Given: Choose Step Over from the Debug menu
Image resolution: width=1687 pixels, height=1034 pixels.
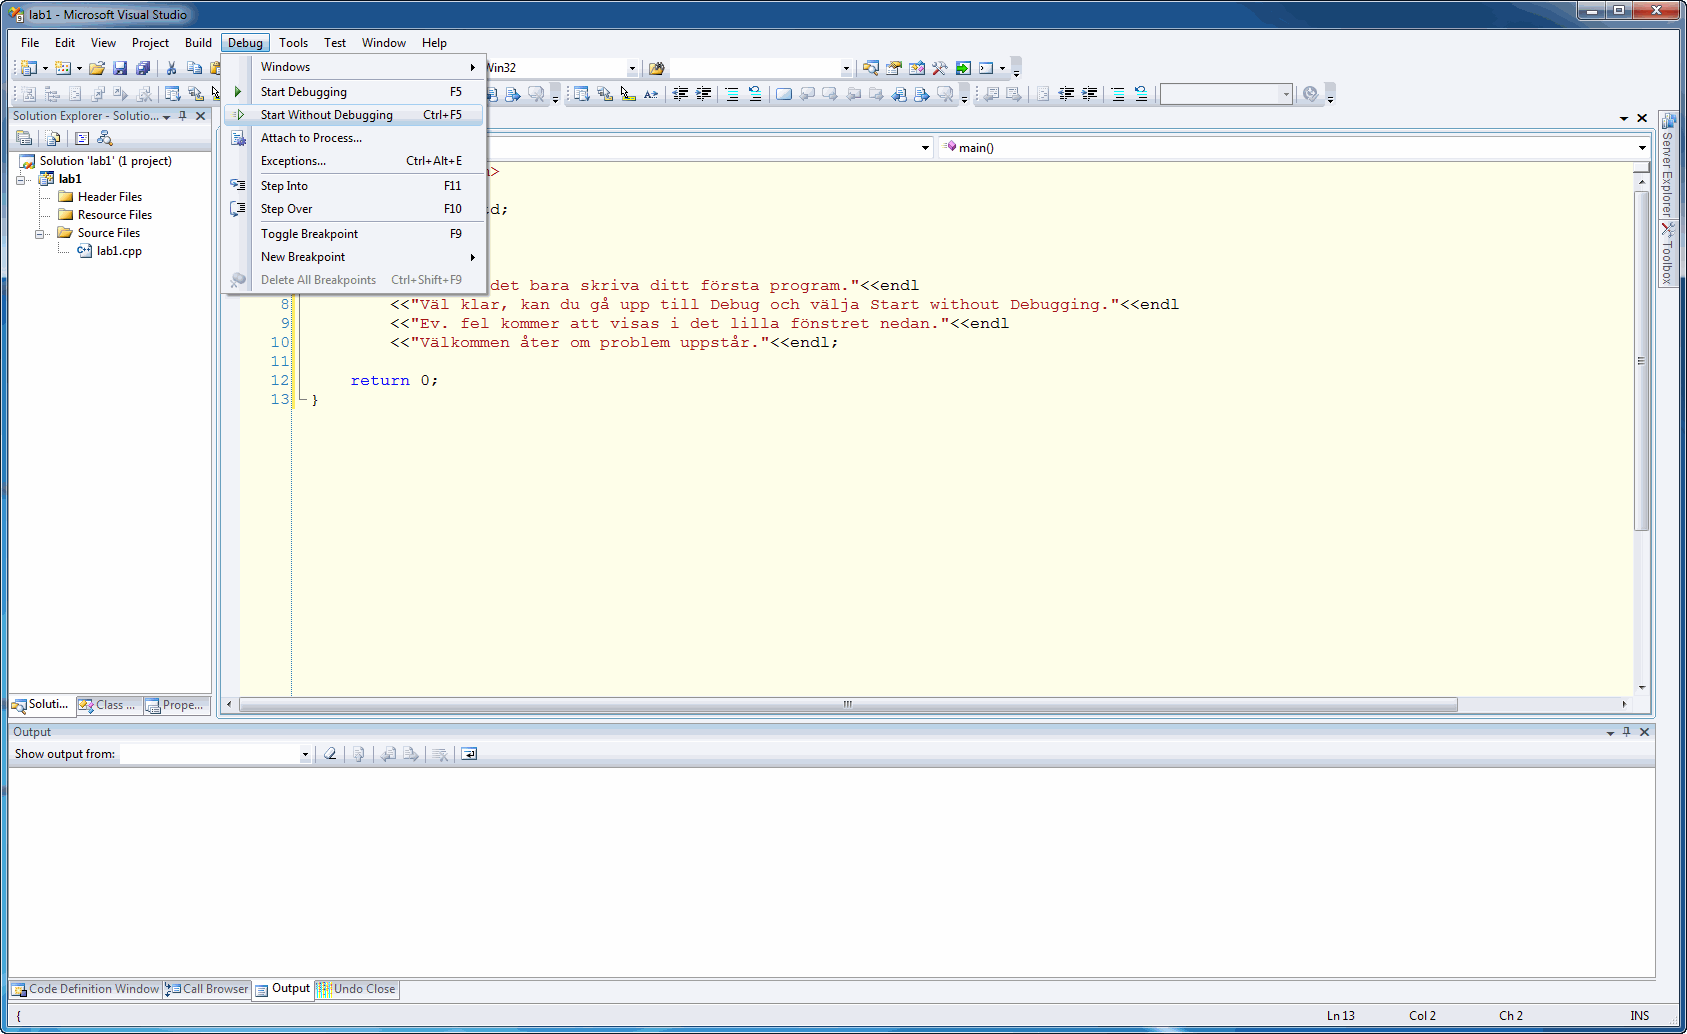Looking at the screenshot, I should (354, 209).
